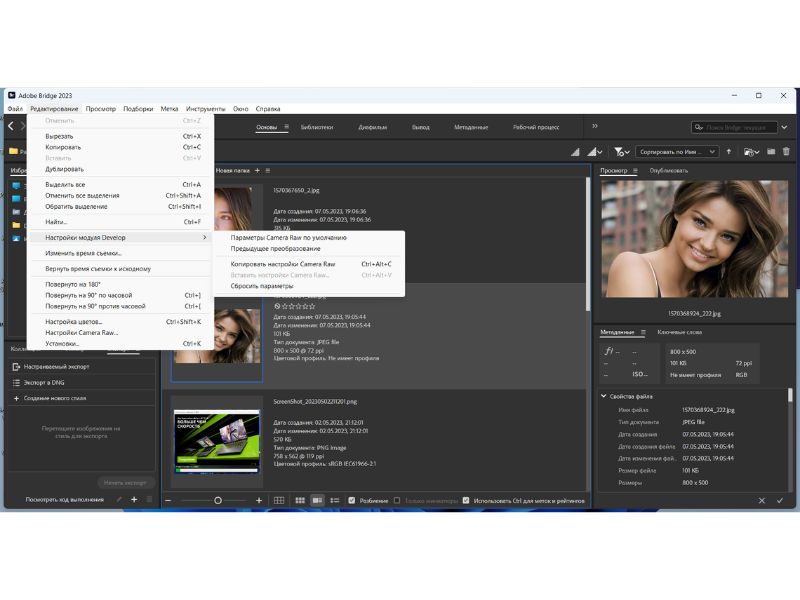Switch to list view icon
This screenshot has width=800, height=600.
[333, 500]
